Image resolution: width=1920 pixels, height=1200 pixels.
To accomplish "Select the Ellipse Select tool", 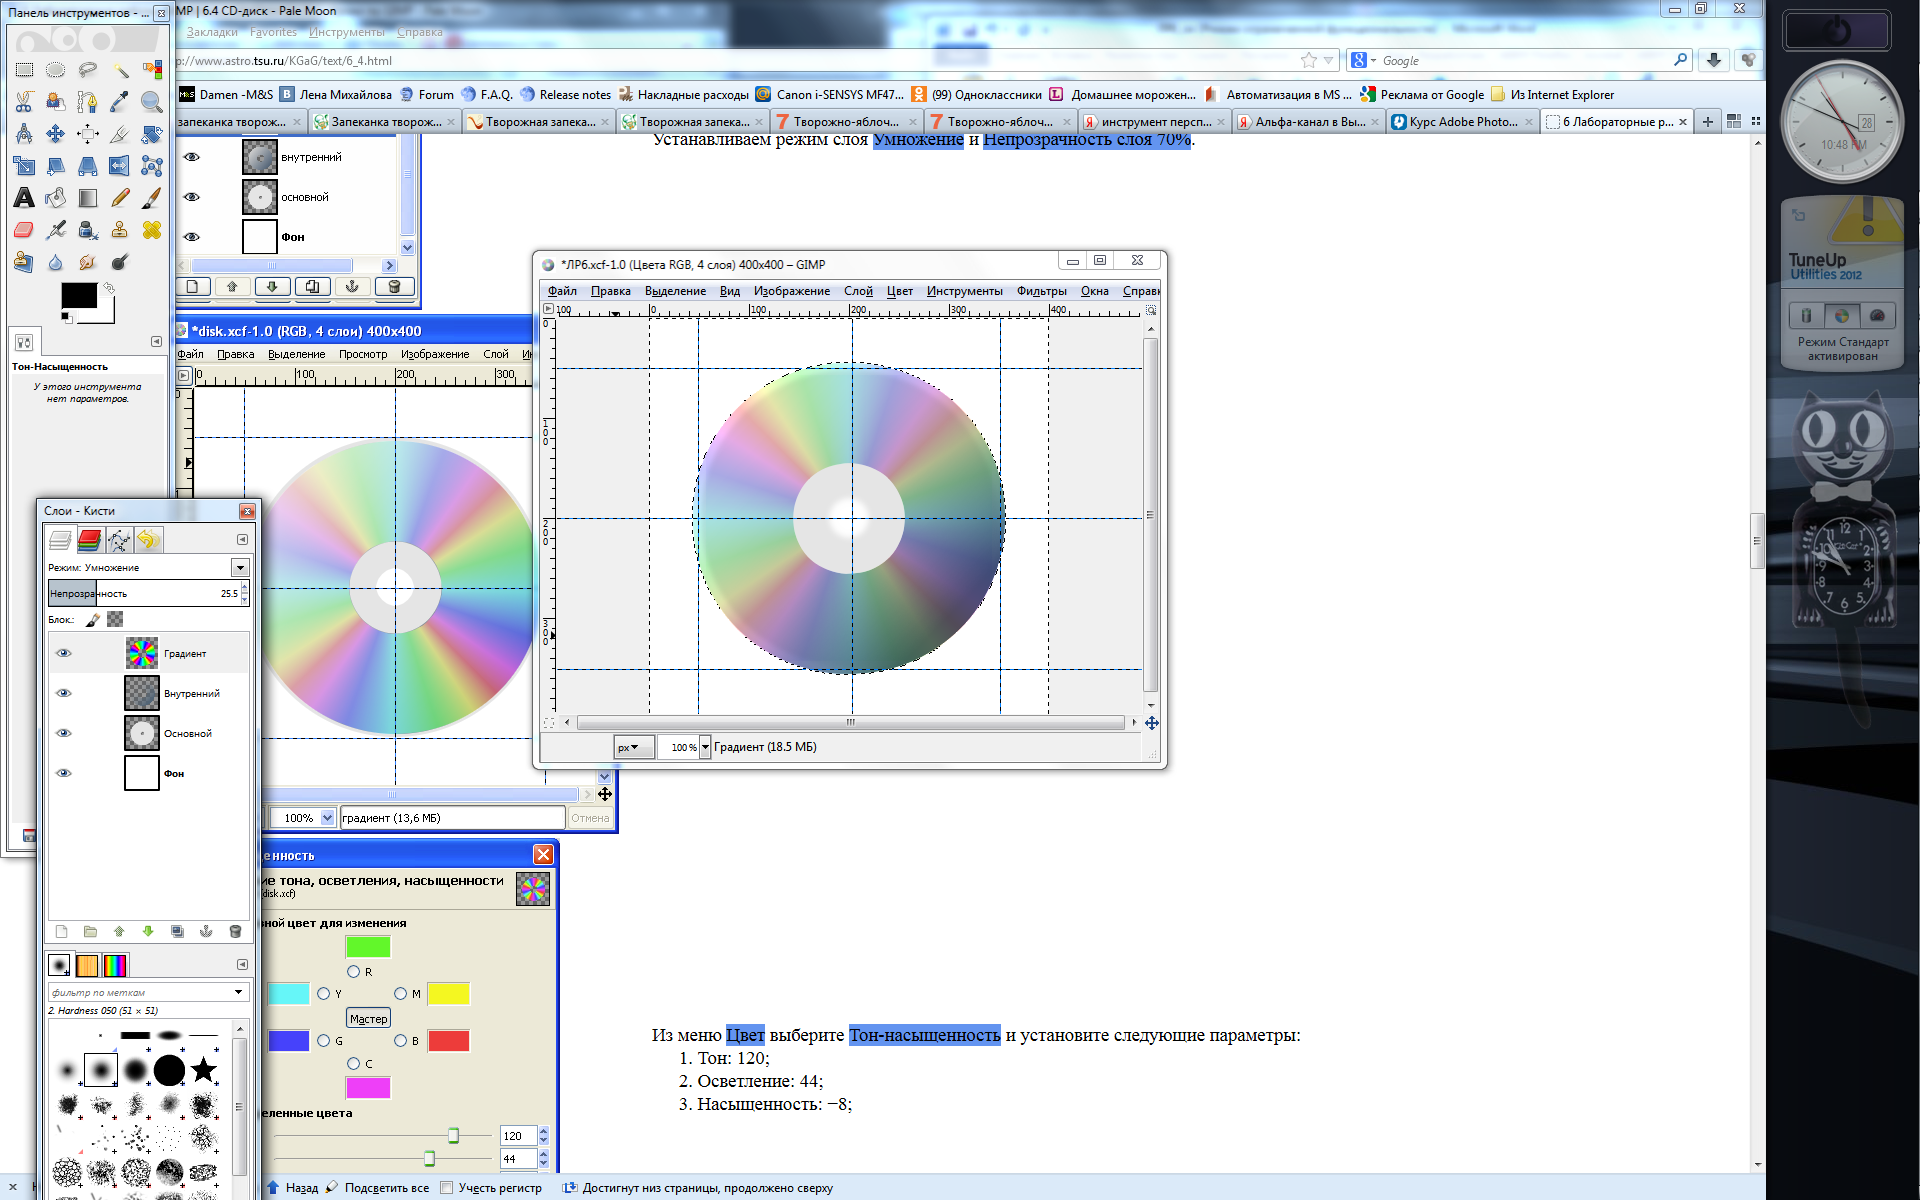I will 56,70.
